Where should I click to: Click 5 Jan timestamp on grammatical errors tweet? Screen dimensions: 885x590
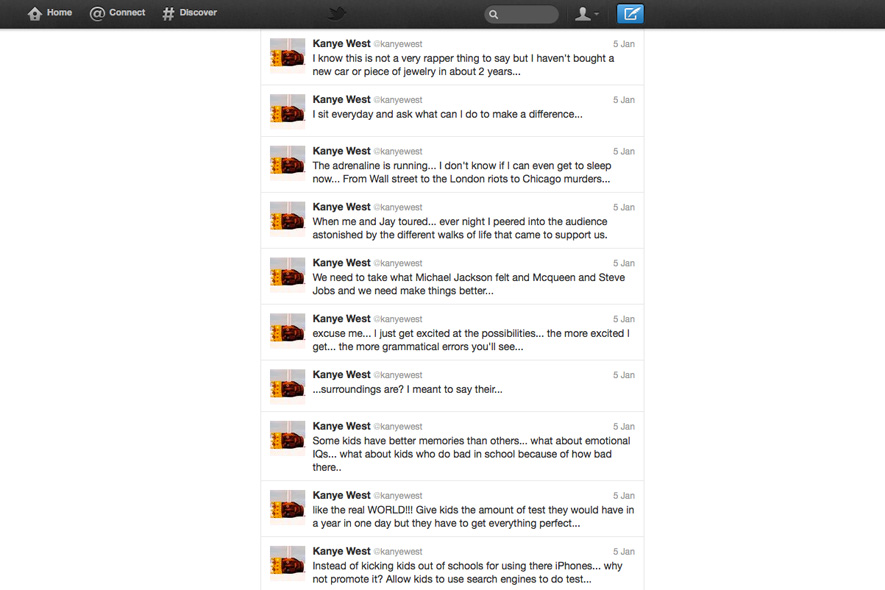click(x=624, y=319)
